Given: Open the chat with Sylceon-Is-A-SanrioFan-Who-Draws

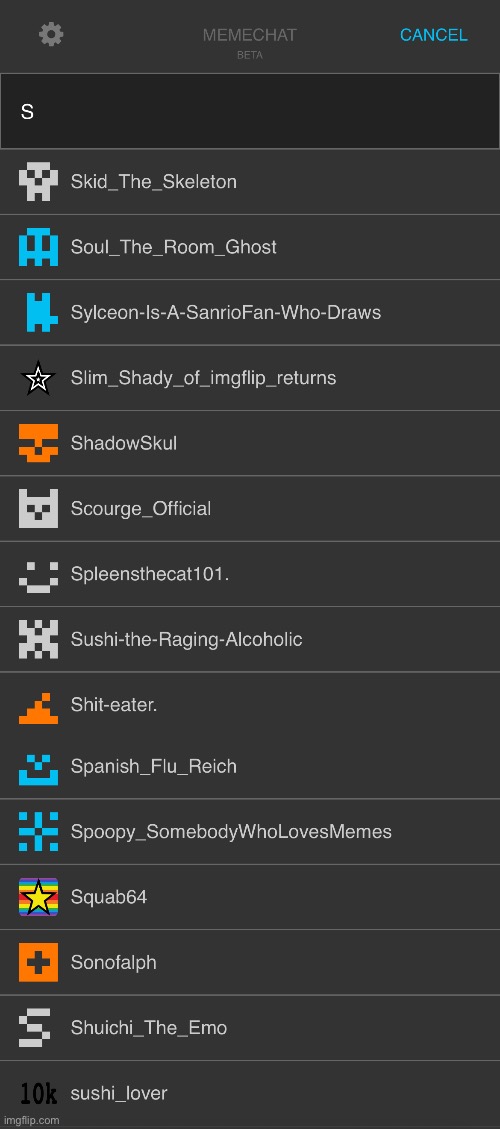Looking at the screenshot, I should [x=250, y=312].
